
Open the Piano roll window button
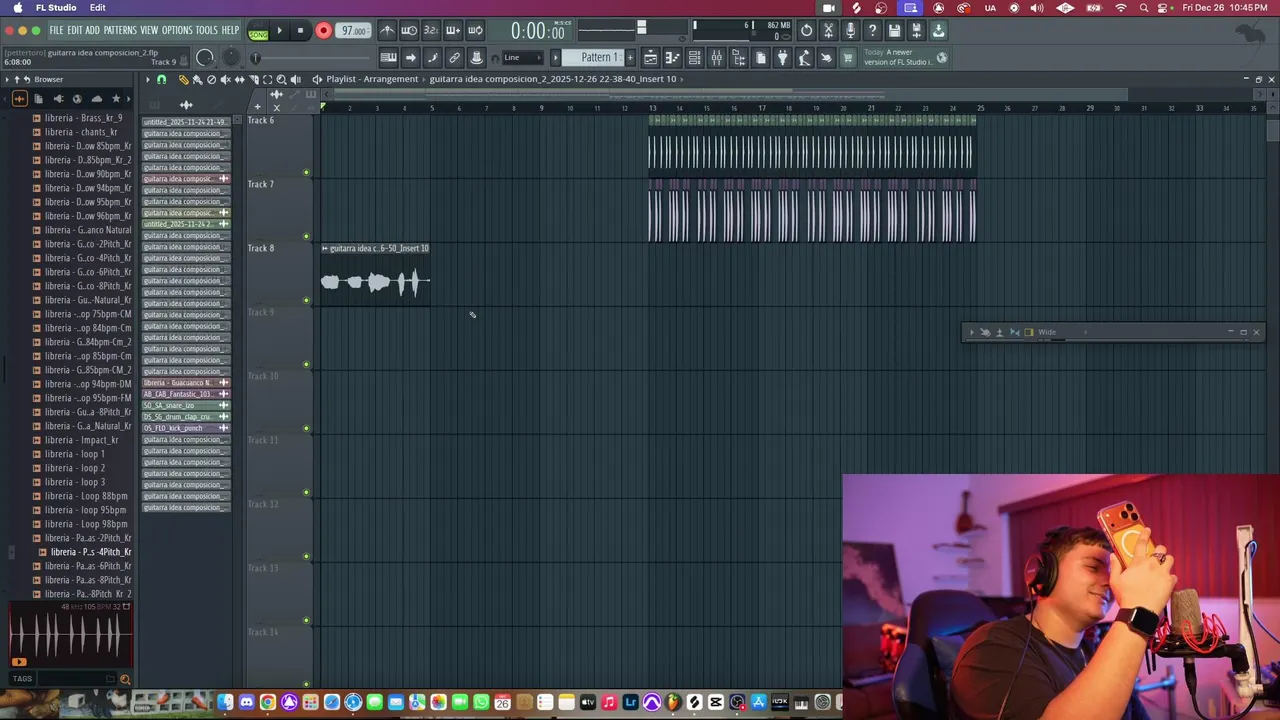pyautogui.click(x=672, y=58)
